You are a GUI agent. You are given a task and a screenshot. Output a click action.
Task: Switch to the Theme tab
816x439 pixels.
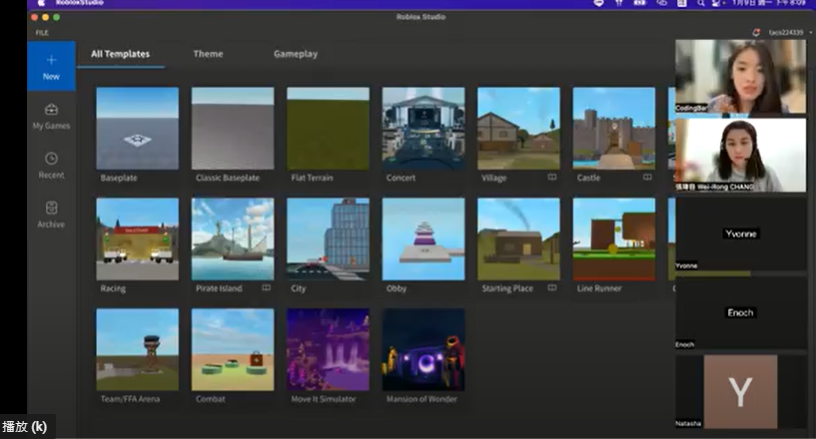point(208,54)
